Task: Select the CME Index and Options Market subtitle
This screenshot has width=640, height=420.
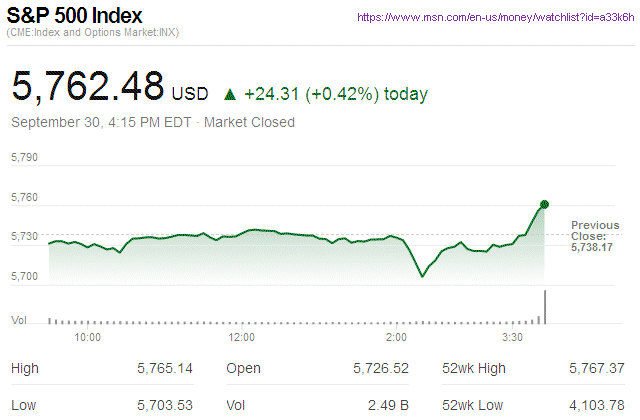Action: (95, 35)
